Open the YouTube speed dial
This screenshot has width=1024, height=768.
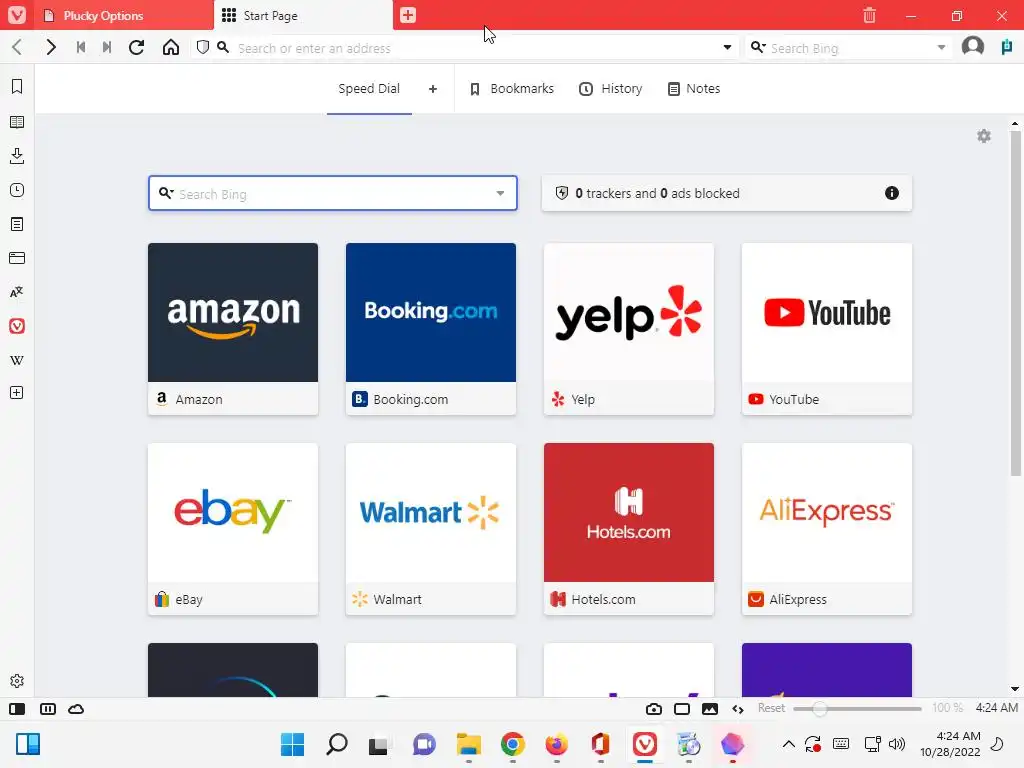click(827, 329)
